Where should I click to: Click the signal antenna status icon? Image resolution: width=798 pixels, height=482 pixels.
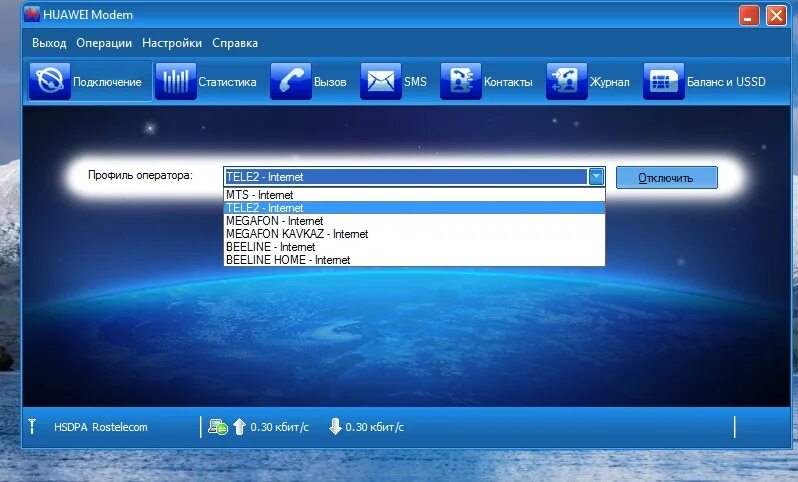click(32, 427)
